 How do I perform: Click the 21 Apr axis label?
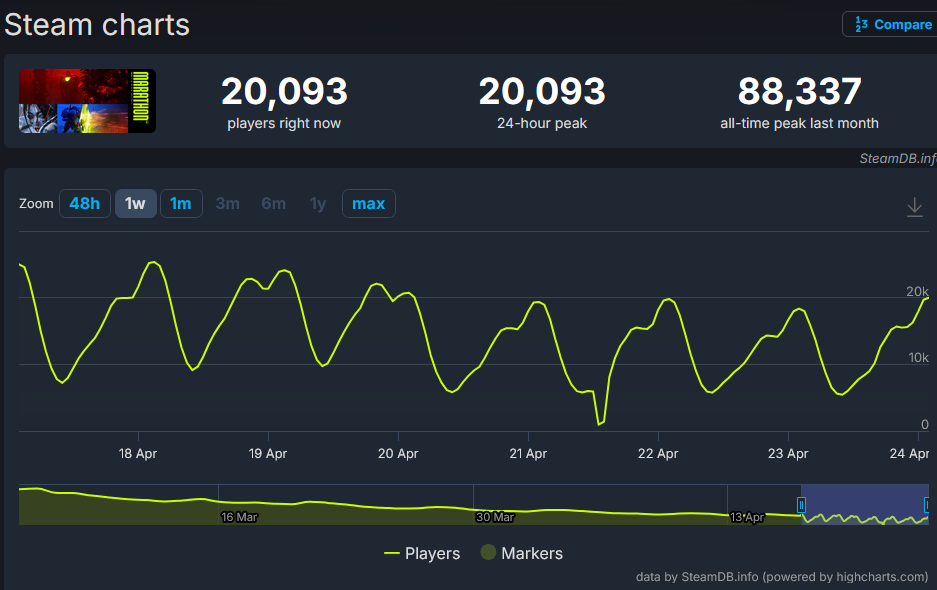[528, 454]
